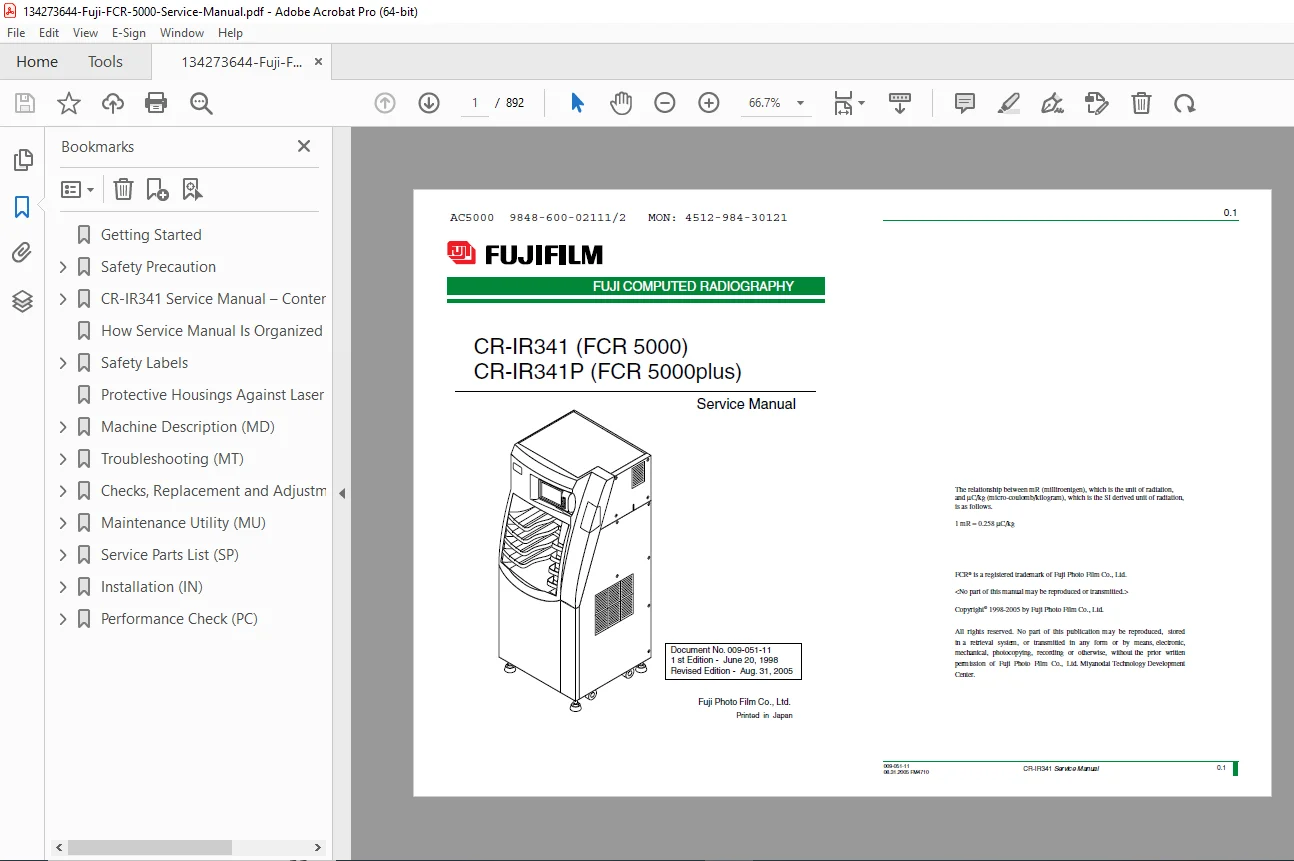Close the Bookmarks panel
The width and height of the screenshot is (1294, 861).
(x=304, y=146)
